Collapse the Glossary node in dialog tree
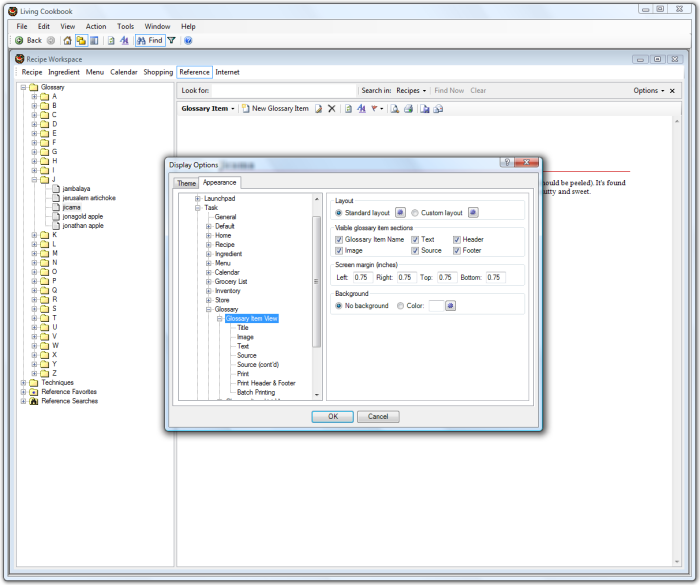 pyautogui.click(x=208, y=309)
